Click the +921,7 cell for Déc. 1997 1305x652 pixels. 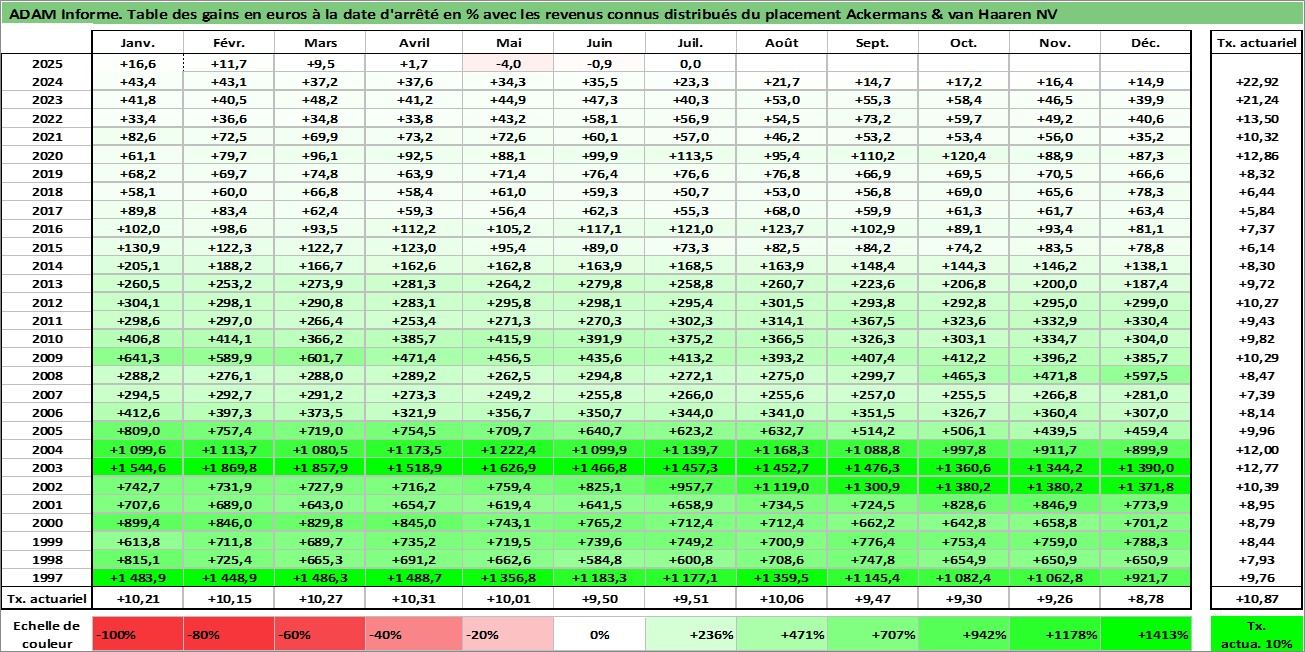1146,578
